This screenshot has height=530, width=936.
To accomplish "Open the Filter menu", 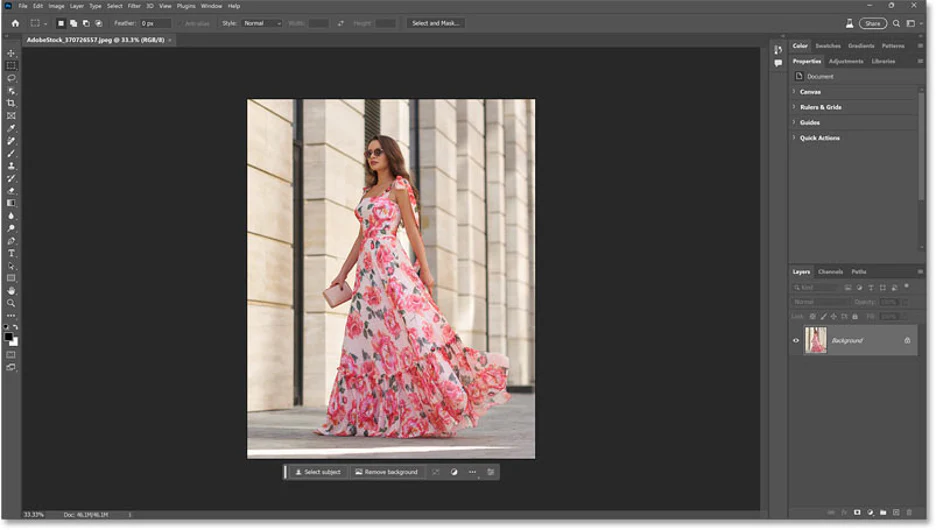I will point(134,6).
